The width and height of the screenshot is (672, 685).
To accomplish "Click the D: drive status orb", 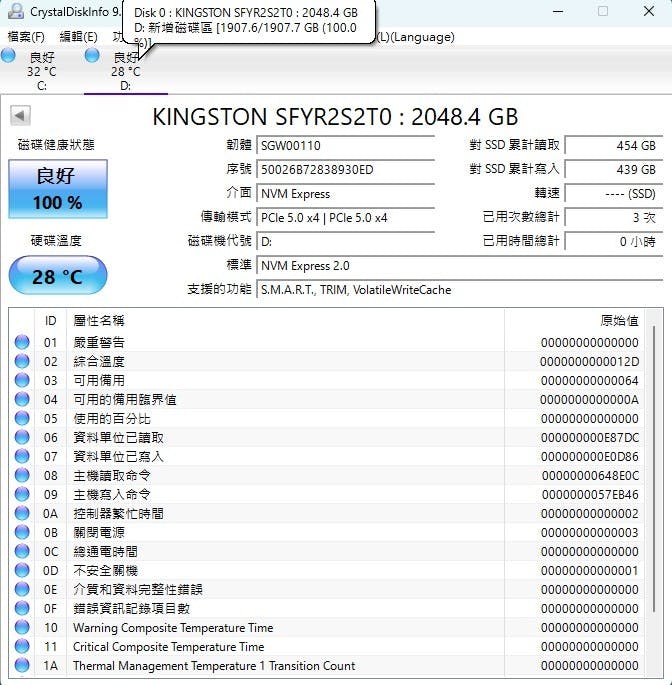I will pyautogui.click(x=92, y=56).
